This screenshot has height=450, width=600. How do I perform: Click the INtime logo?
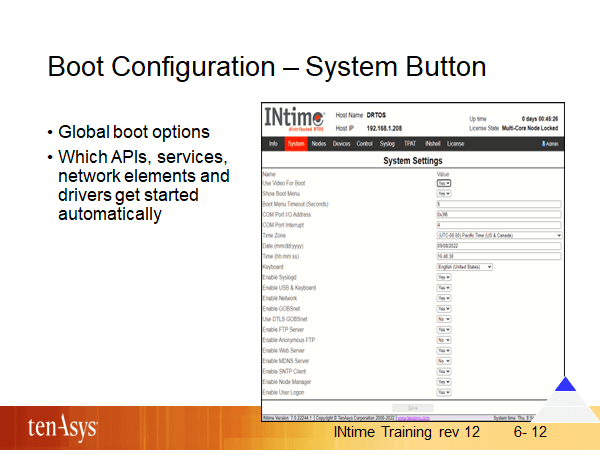tap(294, 119)
